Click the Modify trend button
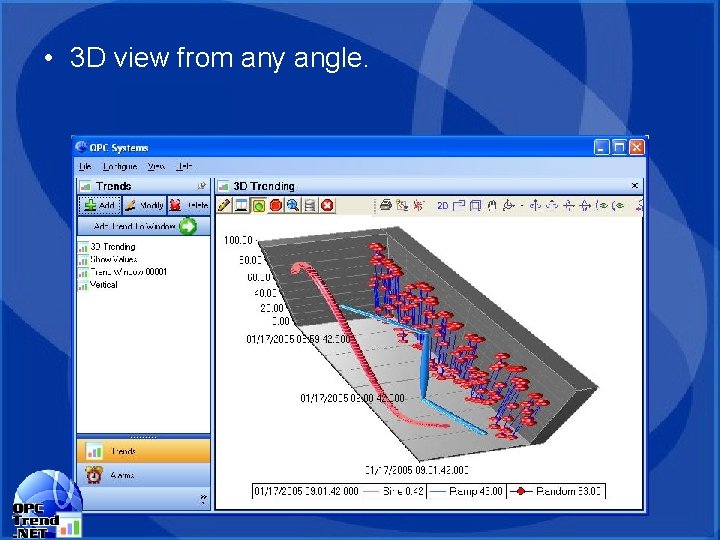This screenshot has height=540, width=720. pos(144,205)
